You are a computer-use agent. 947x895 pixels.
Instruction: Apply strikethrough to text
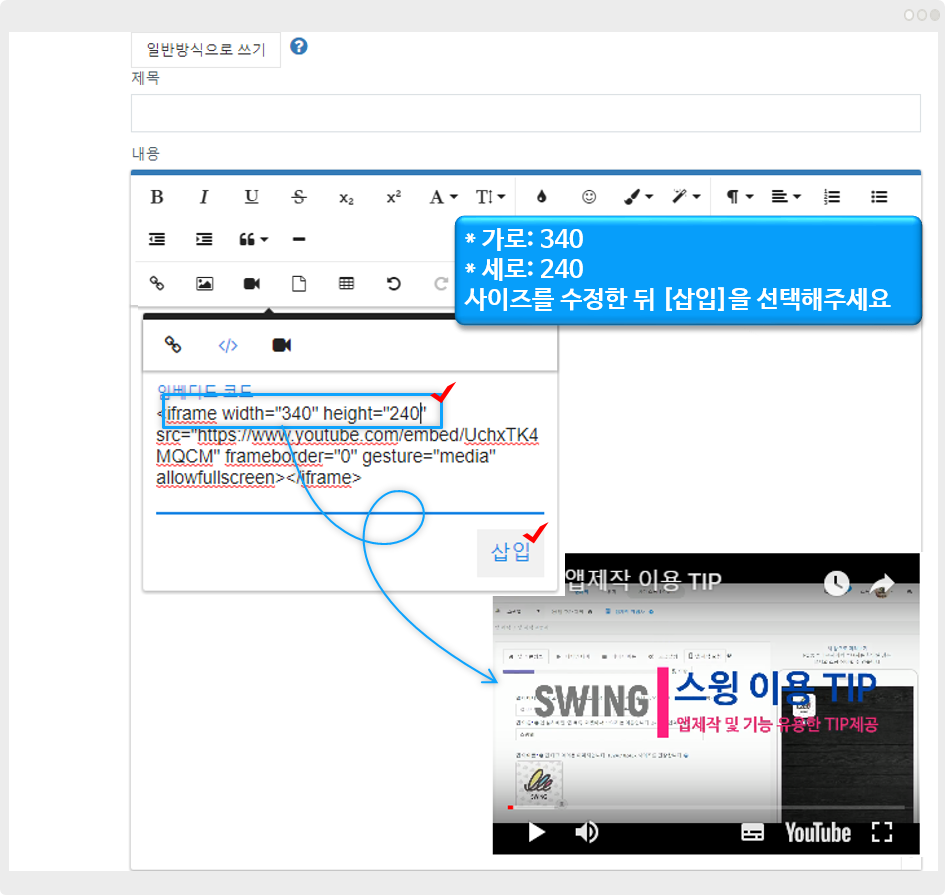[298, 197]
